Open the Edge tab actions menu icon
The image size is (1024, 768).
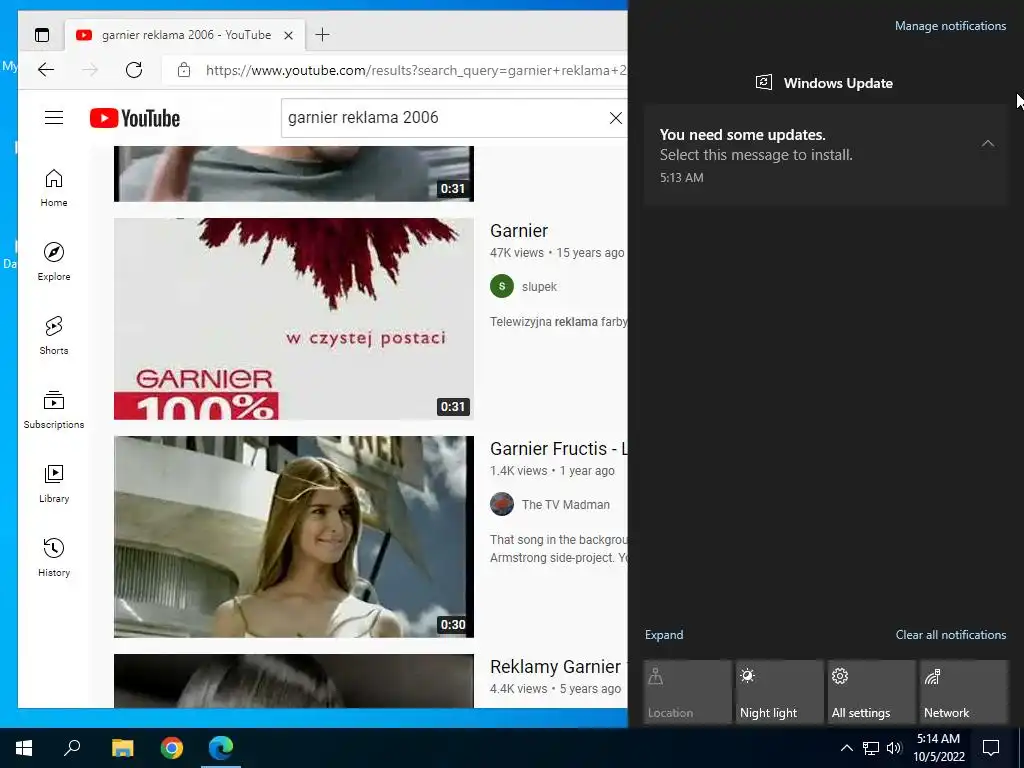pyautogui.click(x=42, y=35)
